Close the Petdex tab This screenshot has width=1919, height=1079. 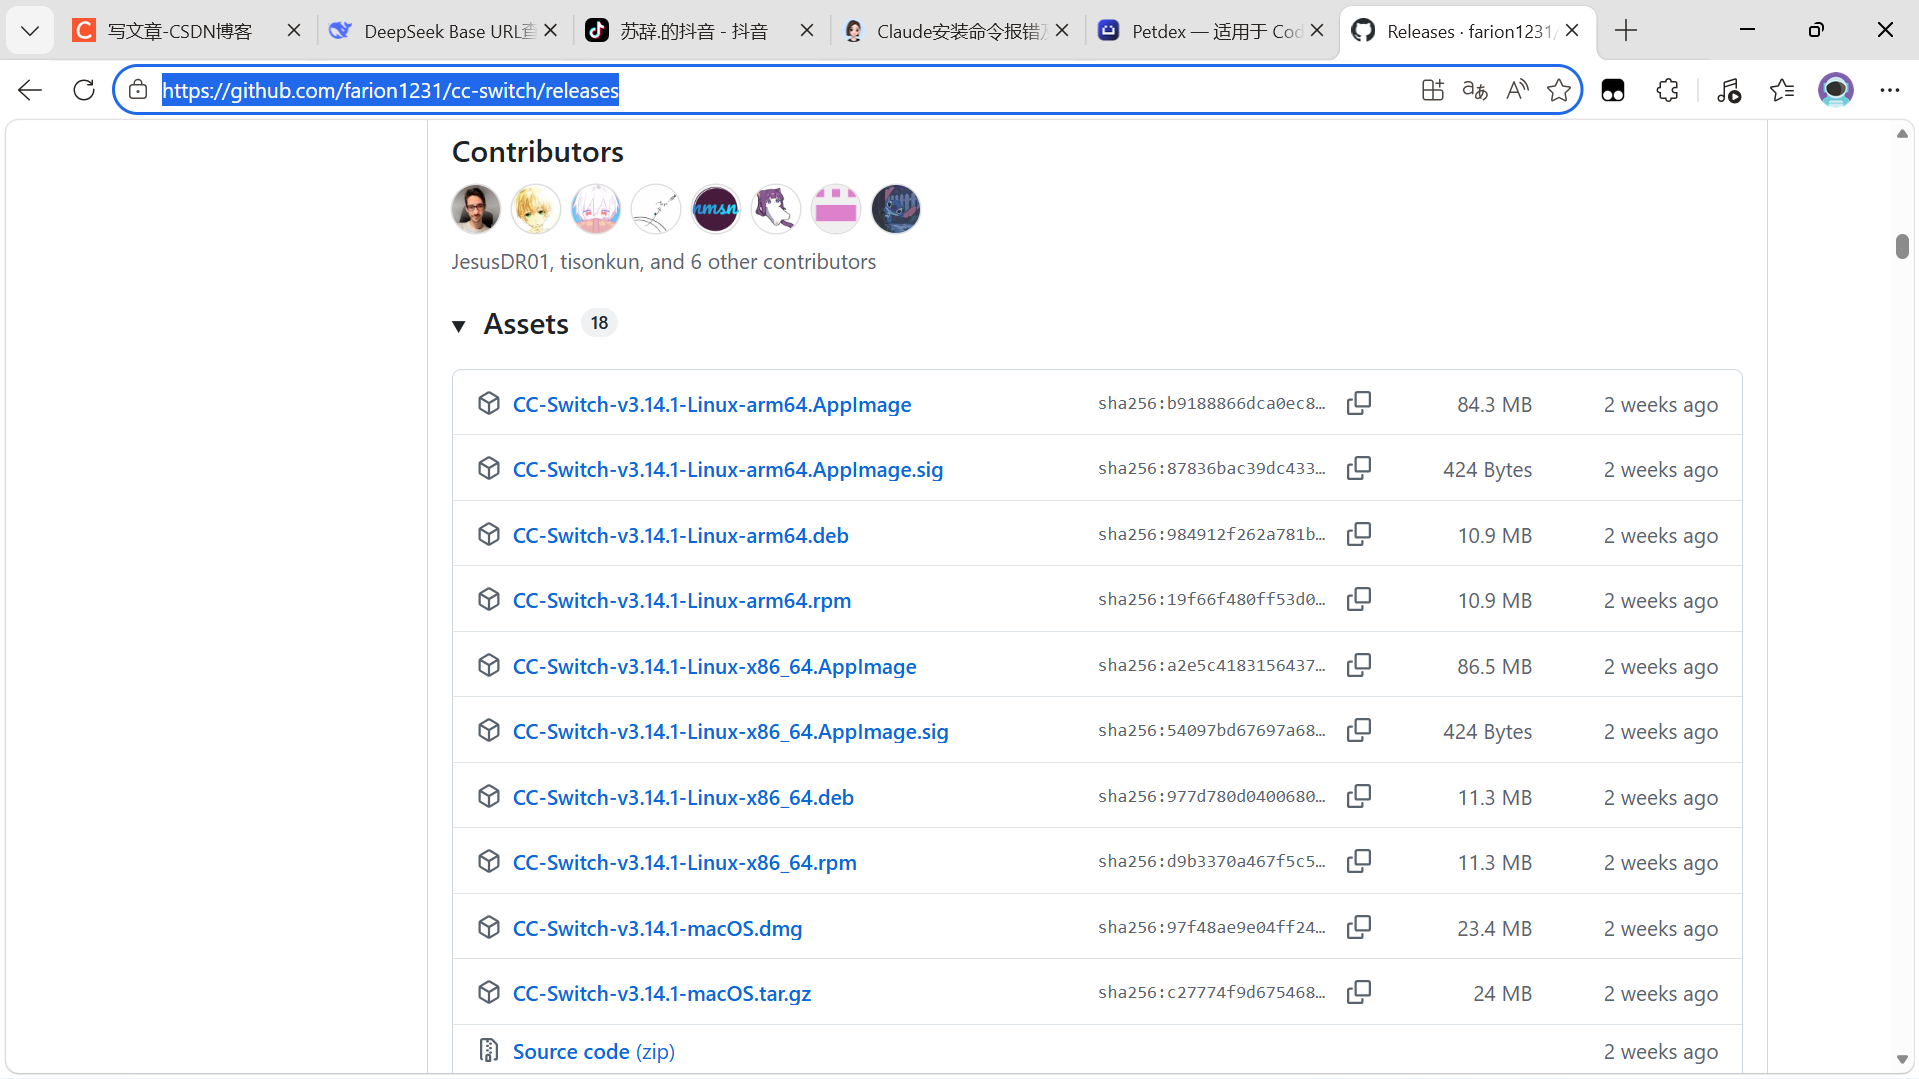1317,31
